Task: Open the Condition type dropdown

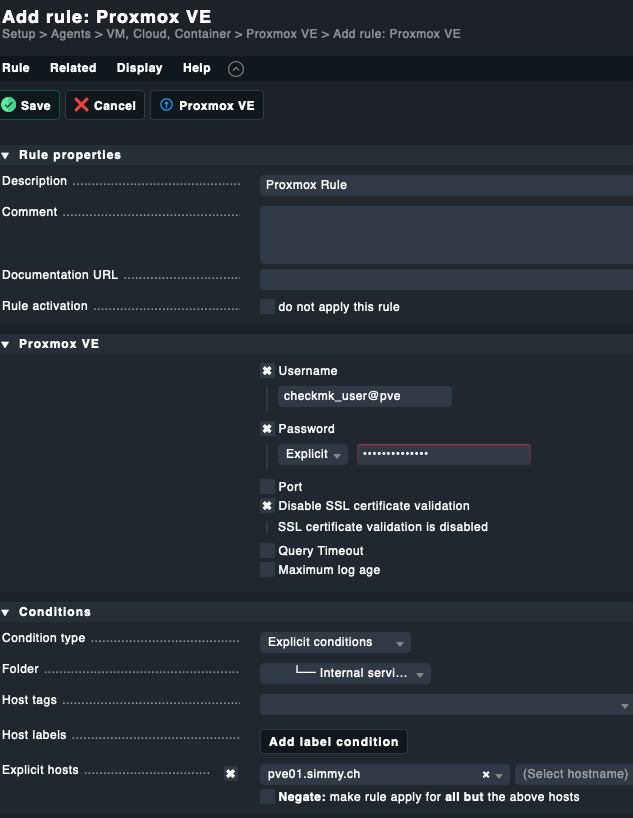Action: point(335,642)
